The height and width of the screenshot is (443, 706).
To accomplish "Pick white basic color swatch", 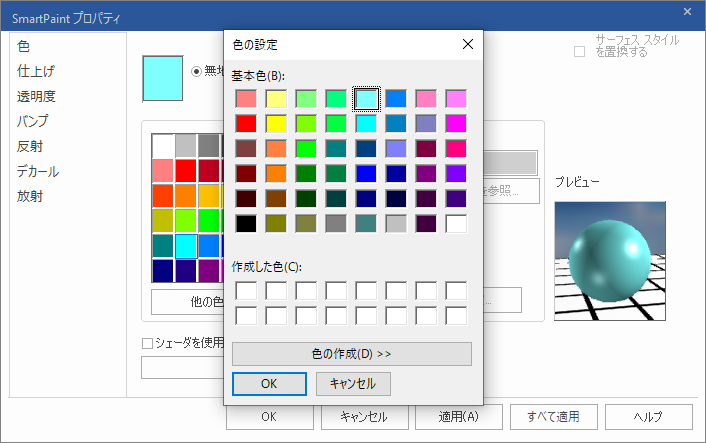I will coord(456,223).
